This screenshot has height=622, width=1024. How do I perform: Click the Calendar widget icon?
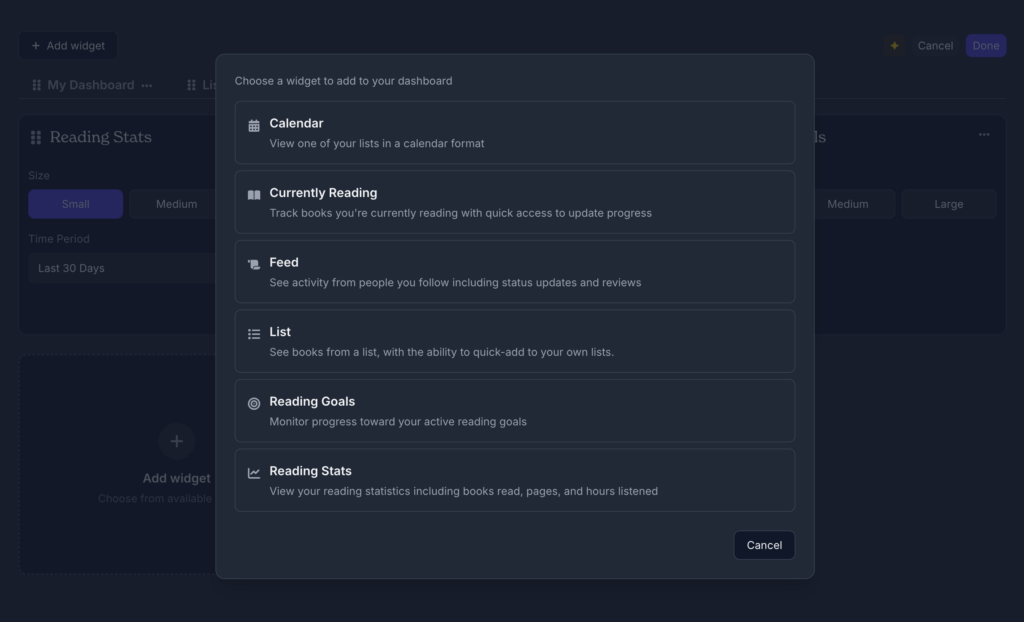(254, 125)
